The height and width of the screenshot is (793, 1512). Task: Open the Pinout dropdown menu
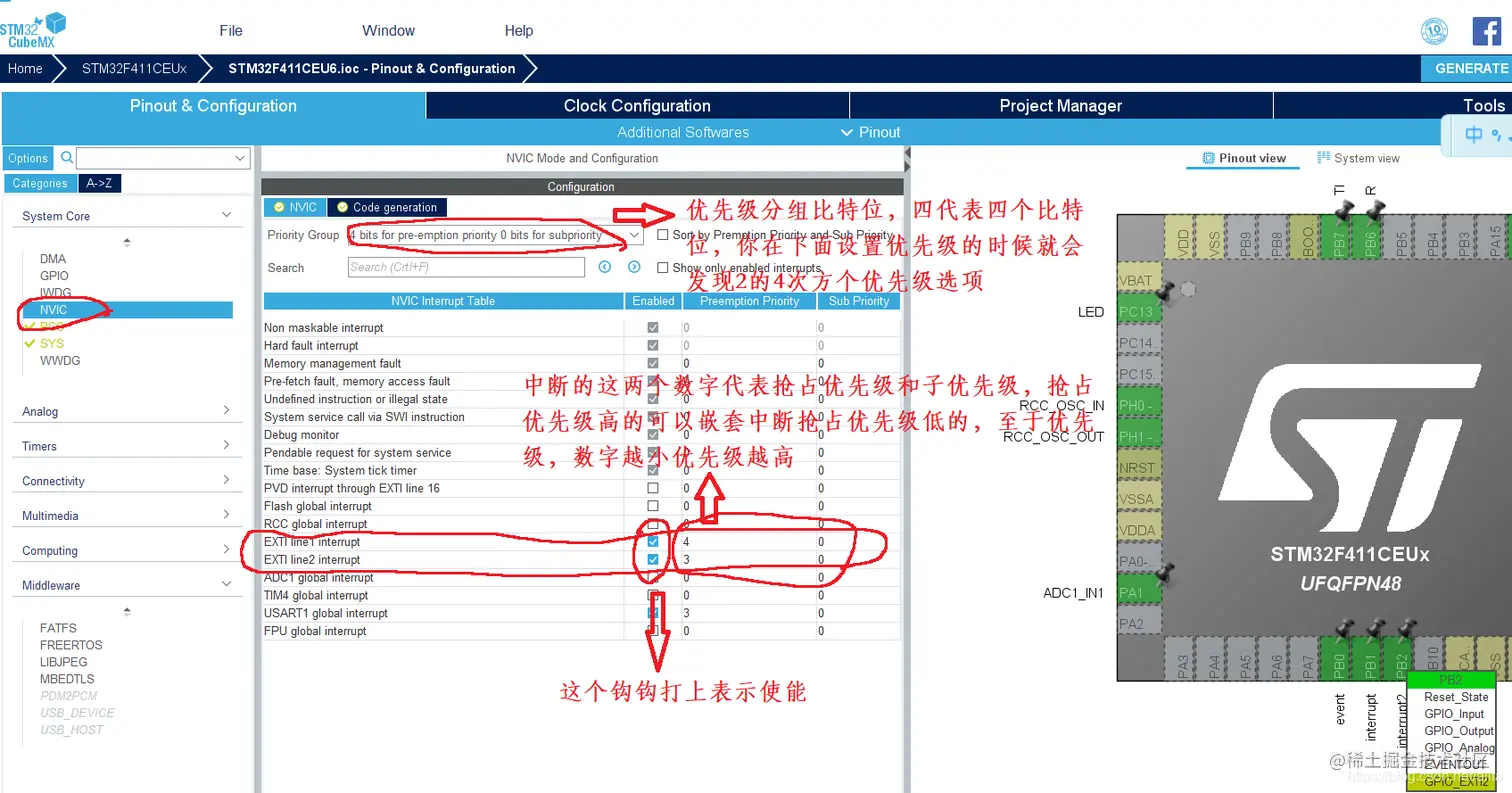[x=870, y=132]
